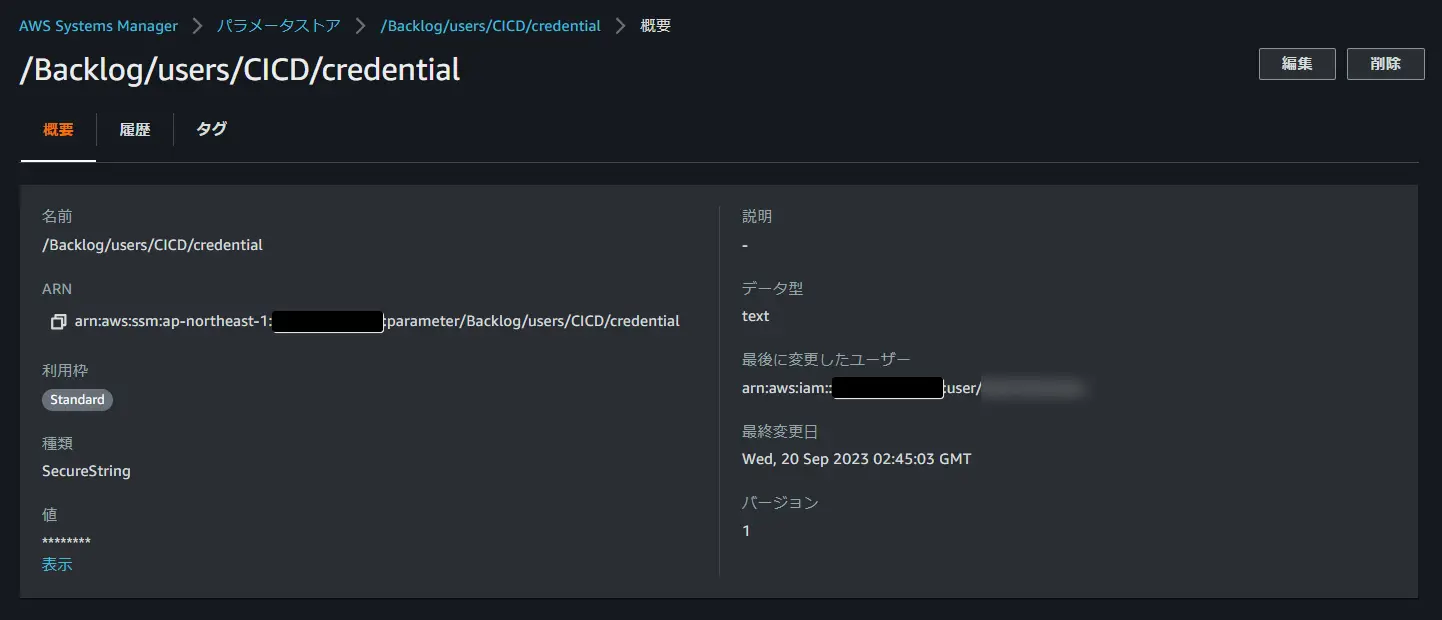Click the last modified date Wed, 20 Sep 2023
The image size is (1442, 620).
[x=857, y=459]
